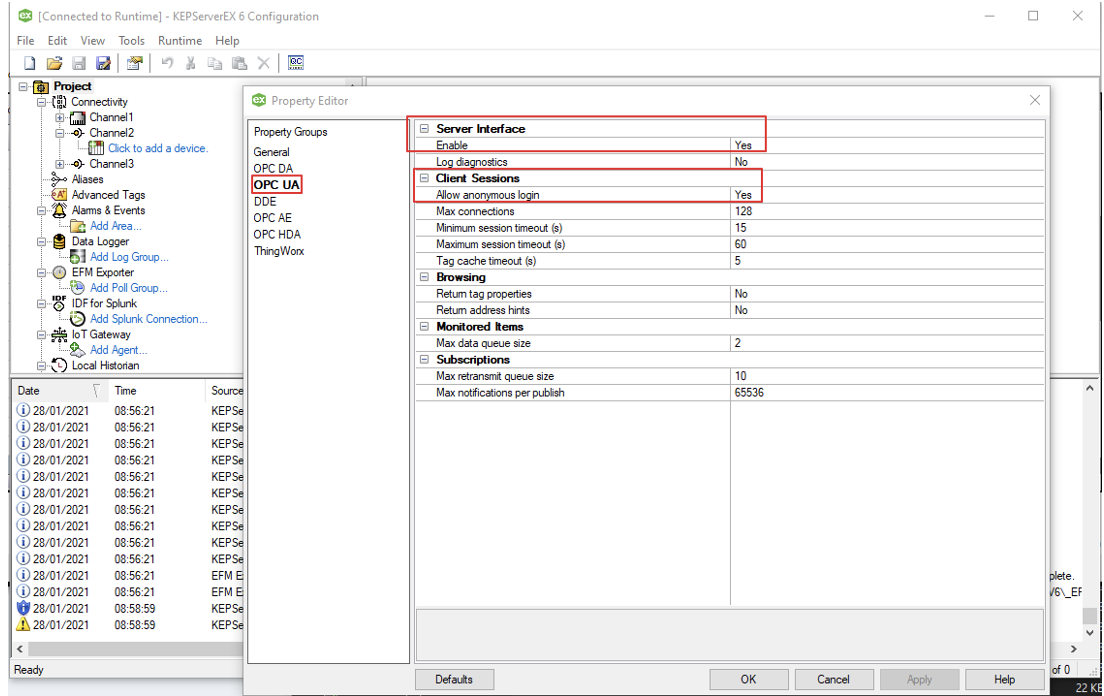
Task: Collapse the Channel2 tree node
Action: click(x=60, y=133)
